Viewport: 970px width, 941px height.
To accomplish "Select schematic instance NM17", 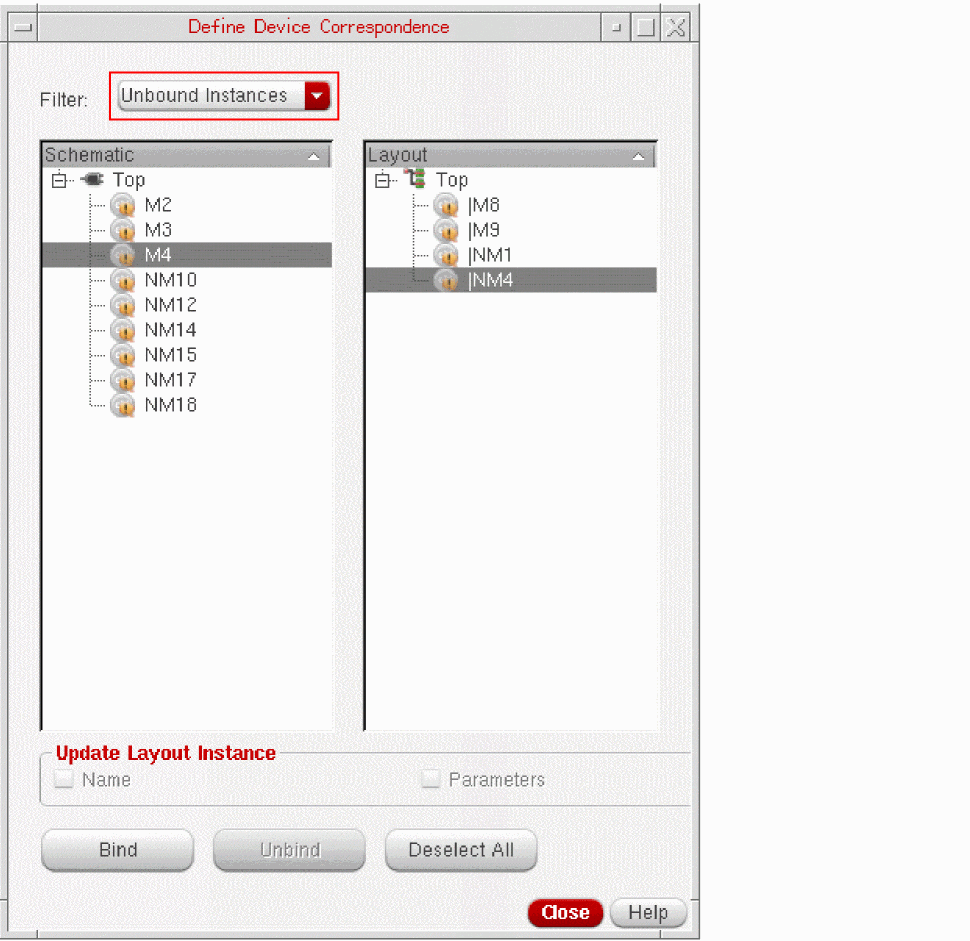I will (170, 380).
